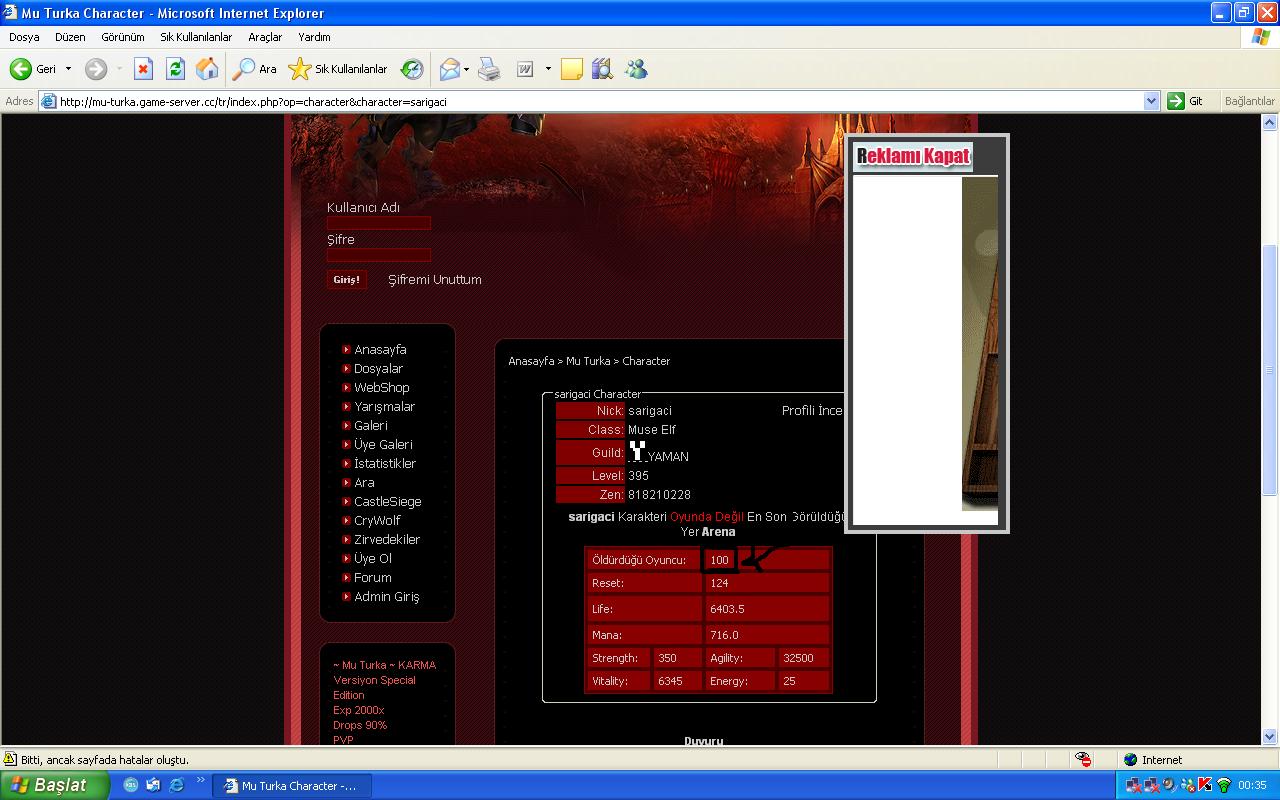Expand the Back button history dropdown arrow
1280x800 pixels.
68,69
